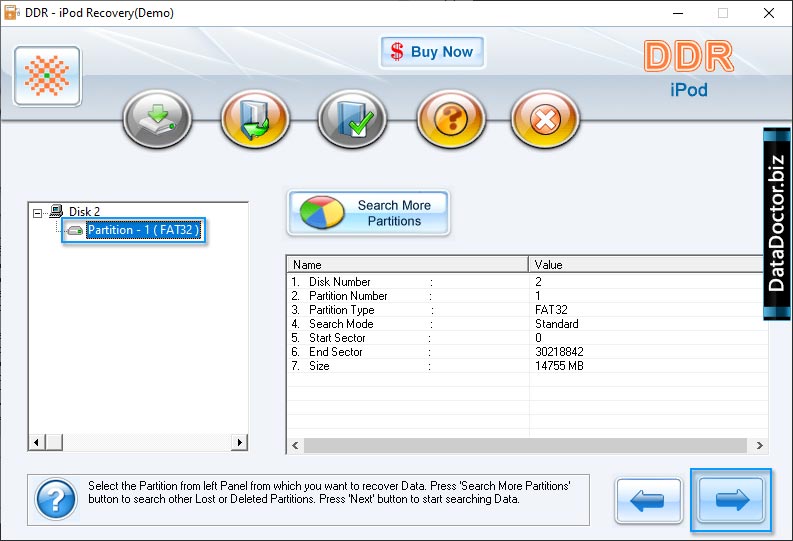Click the FAT32 value cell

click(551, 310)
